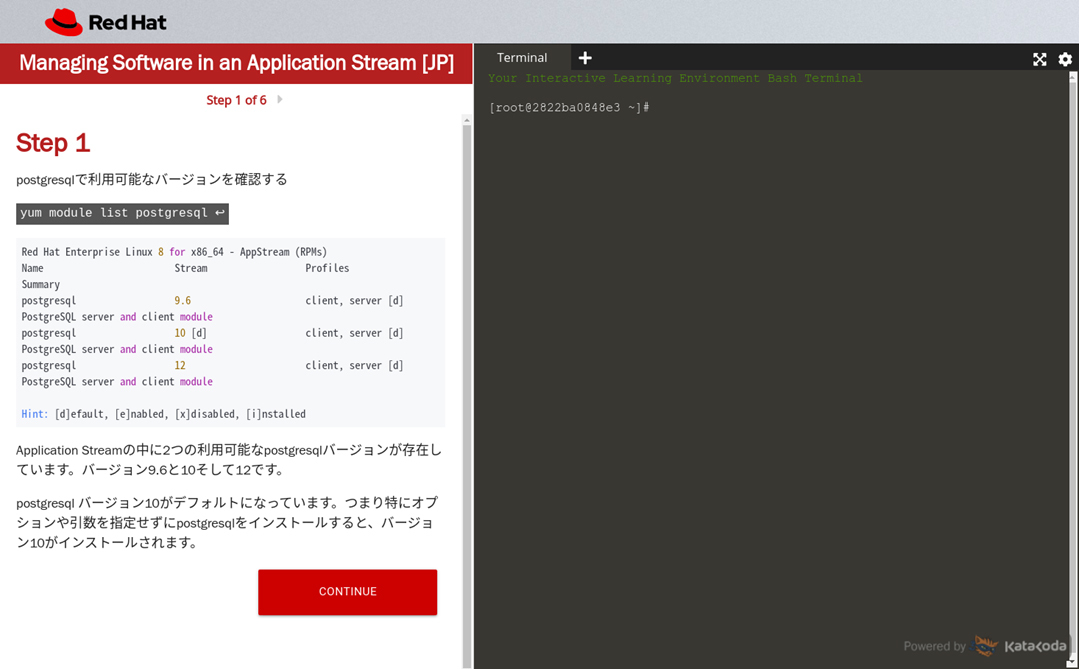Click the Step 1 of 6 label

pos(236,100)
